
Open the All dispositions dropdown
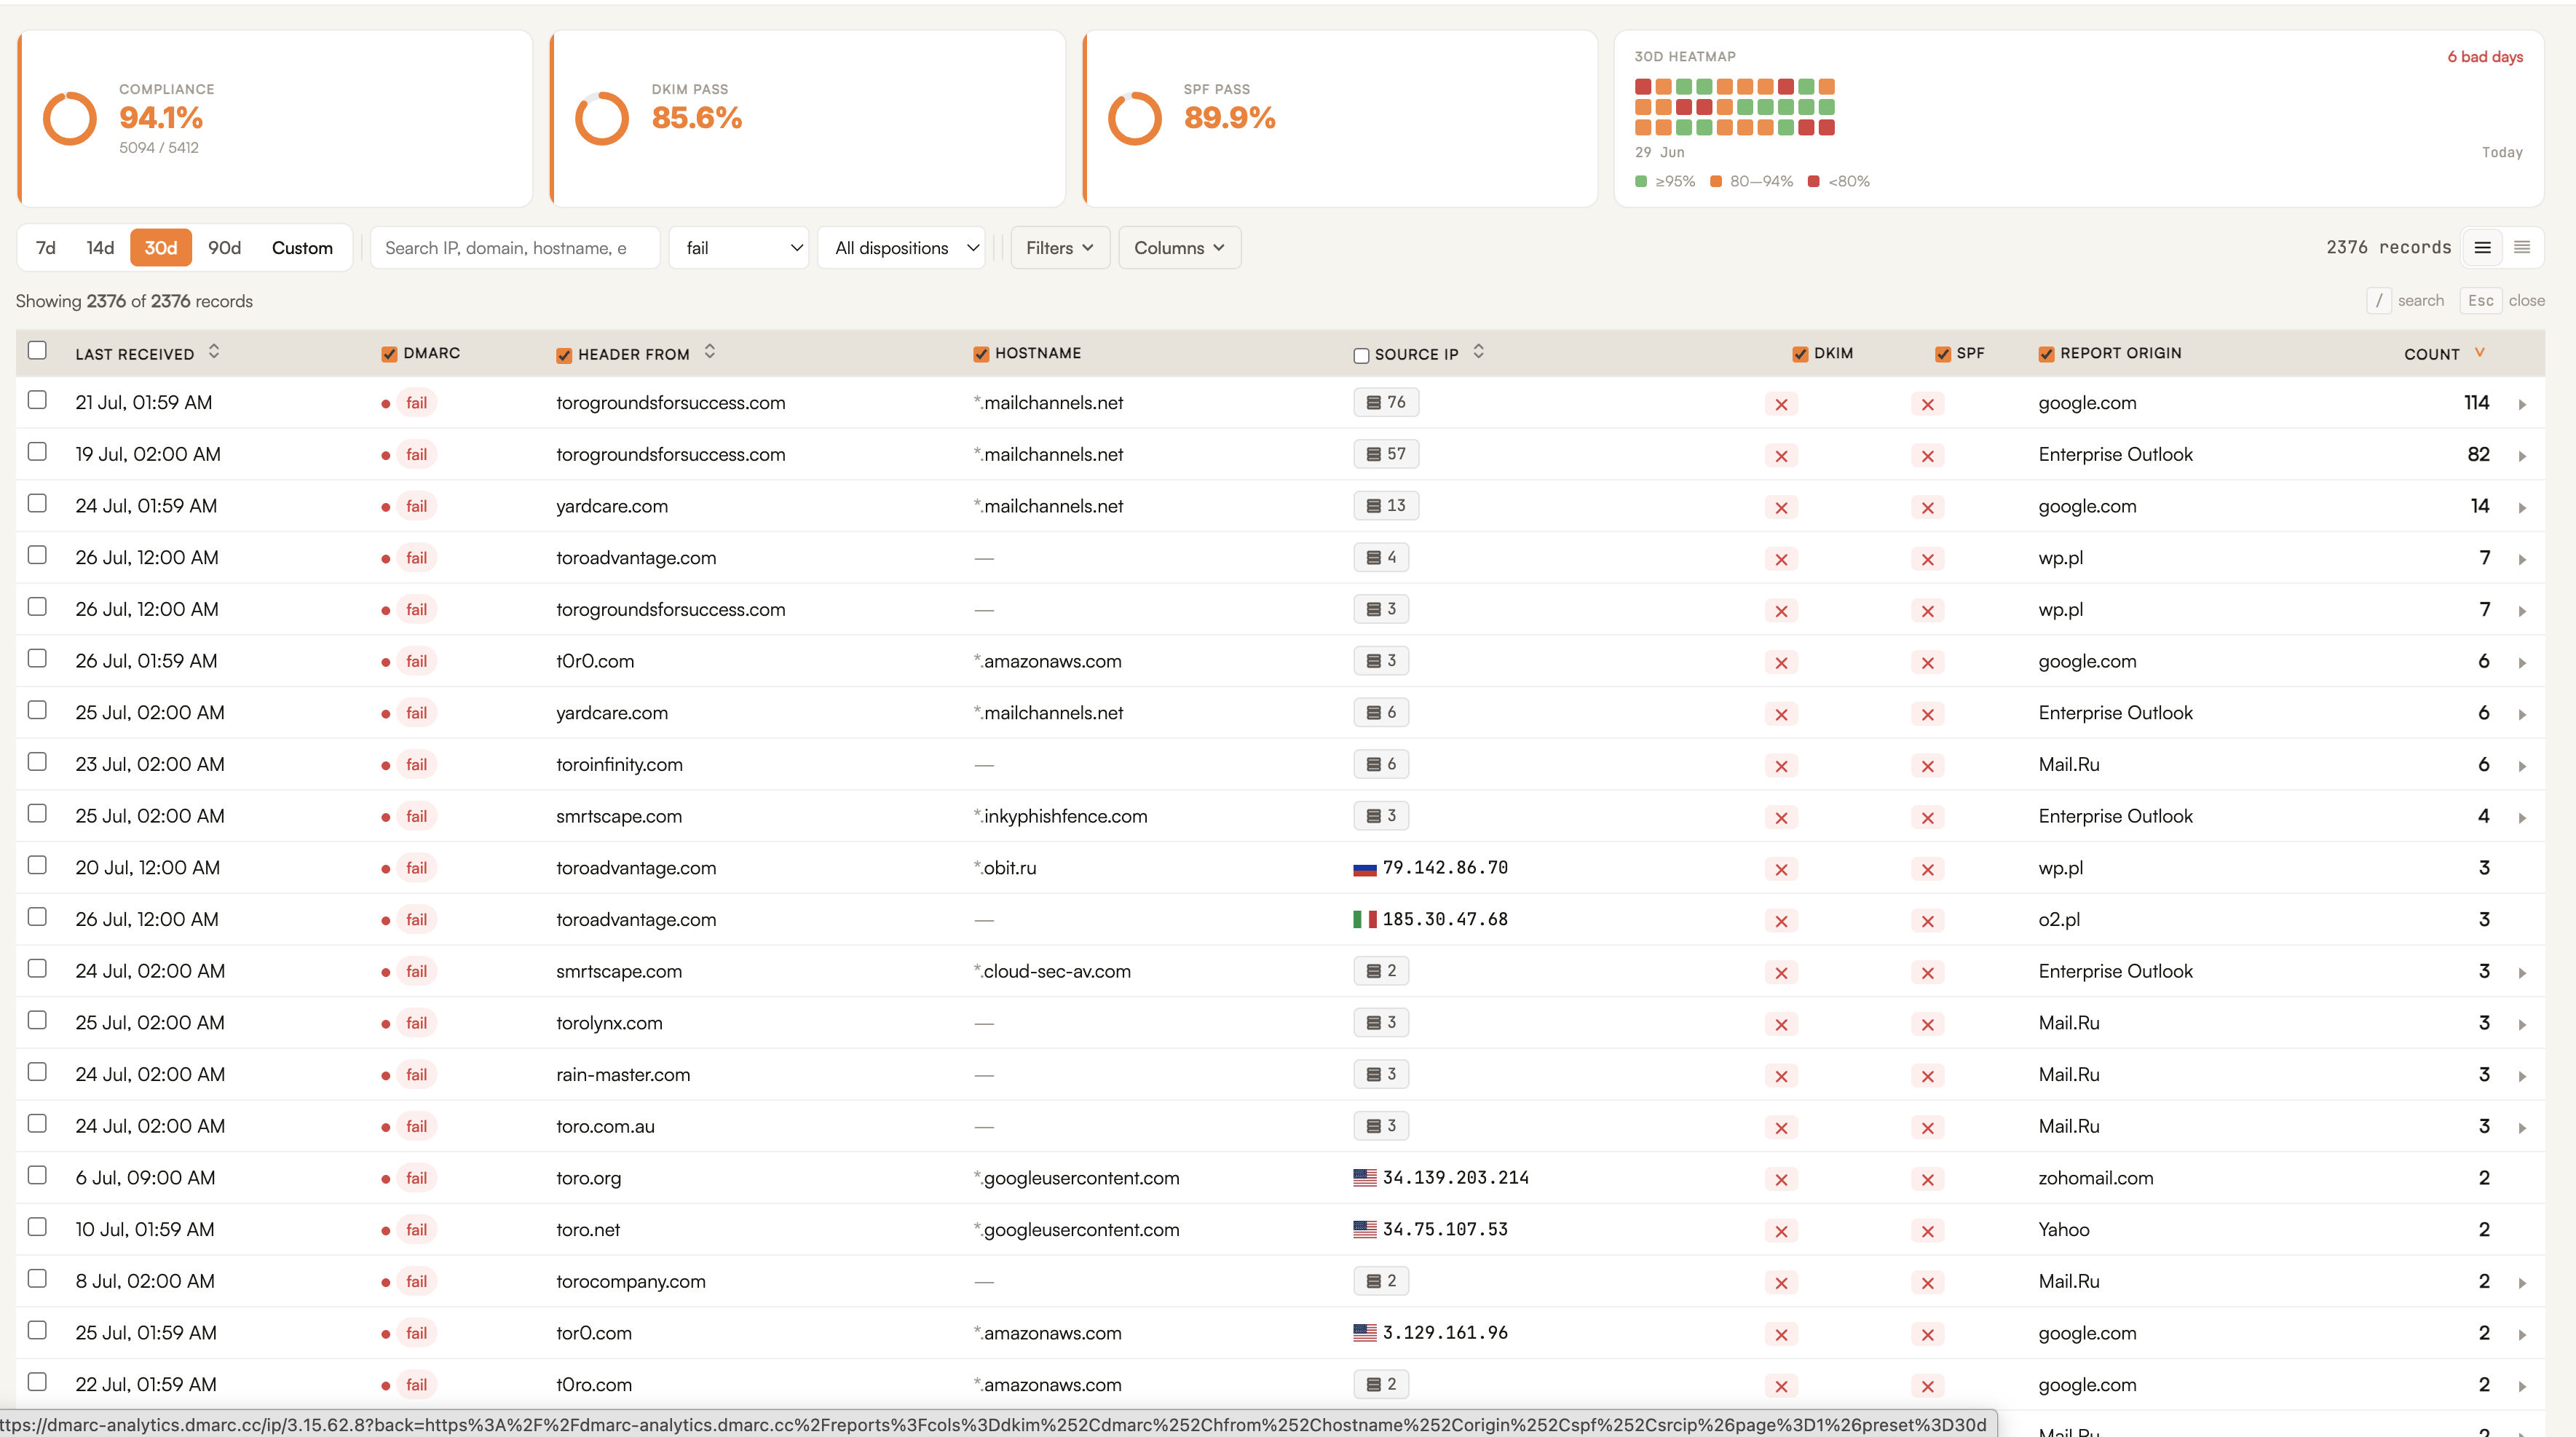[x=902, y=248]
